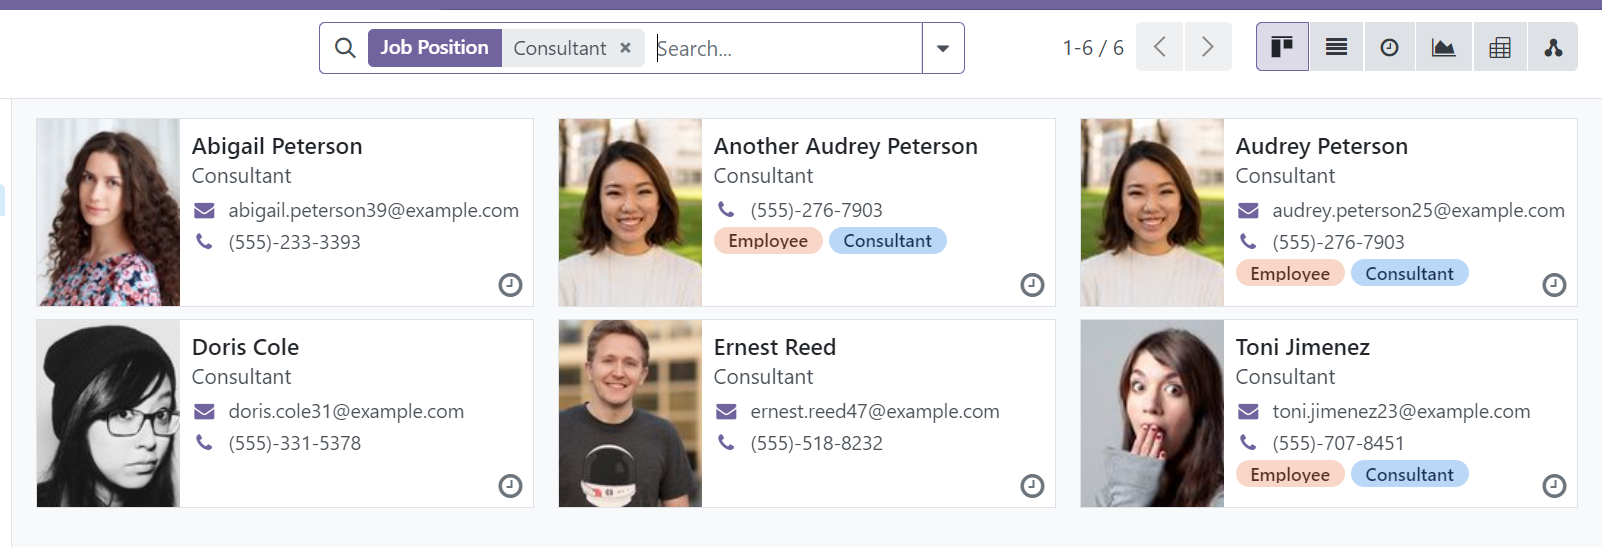Switch to the kanban view
Image resolution: width=1602 pixels, height=547 pixels.
(1282, 47)
